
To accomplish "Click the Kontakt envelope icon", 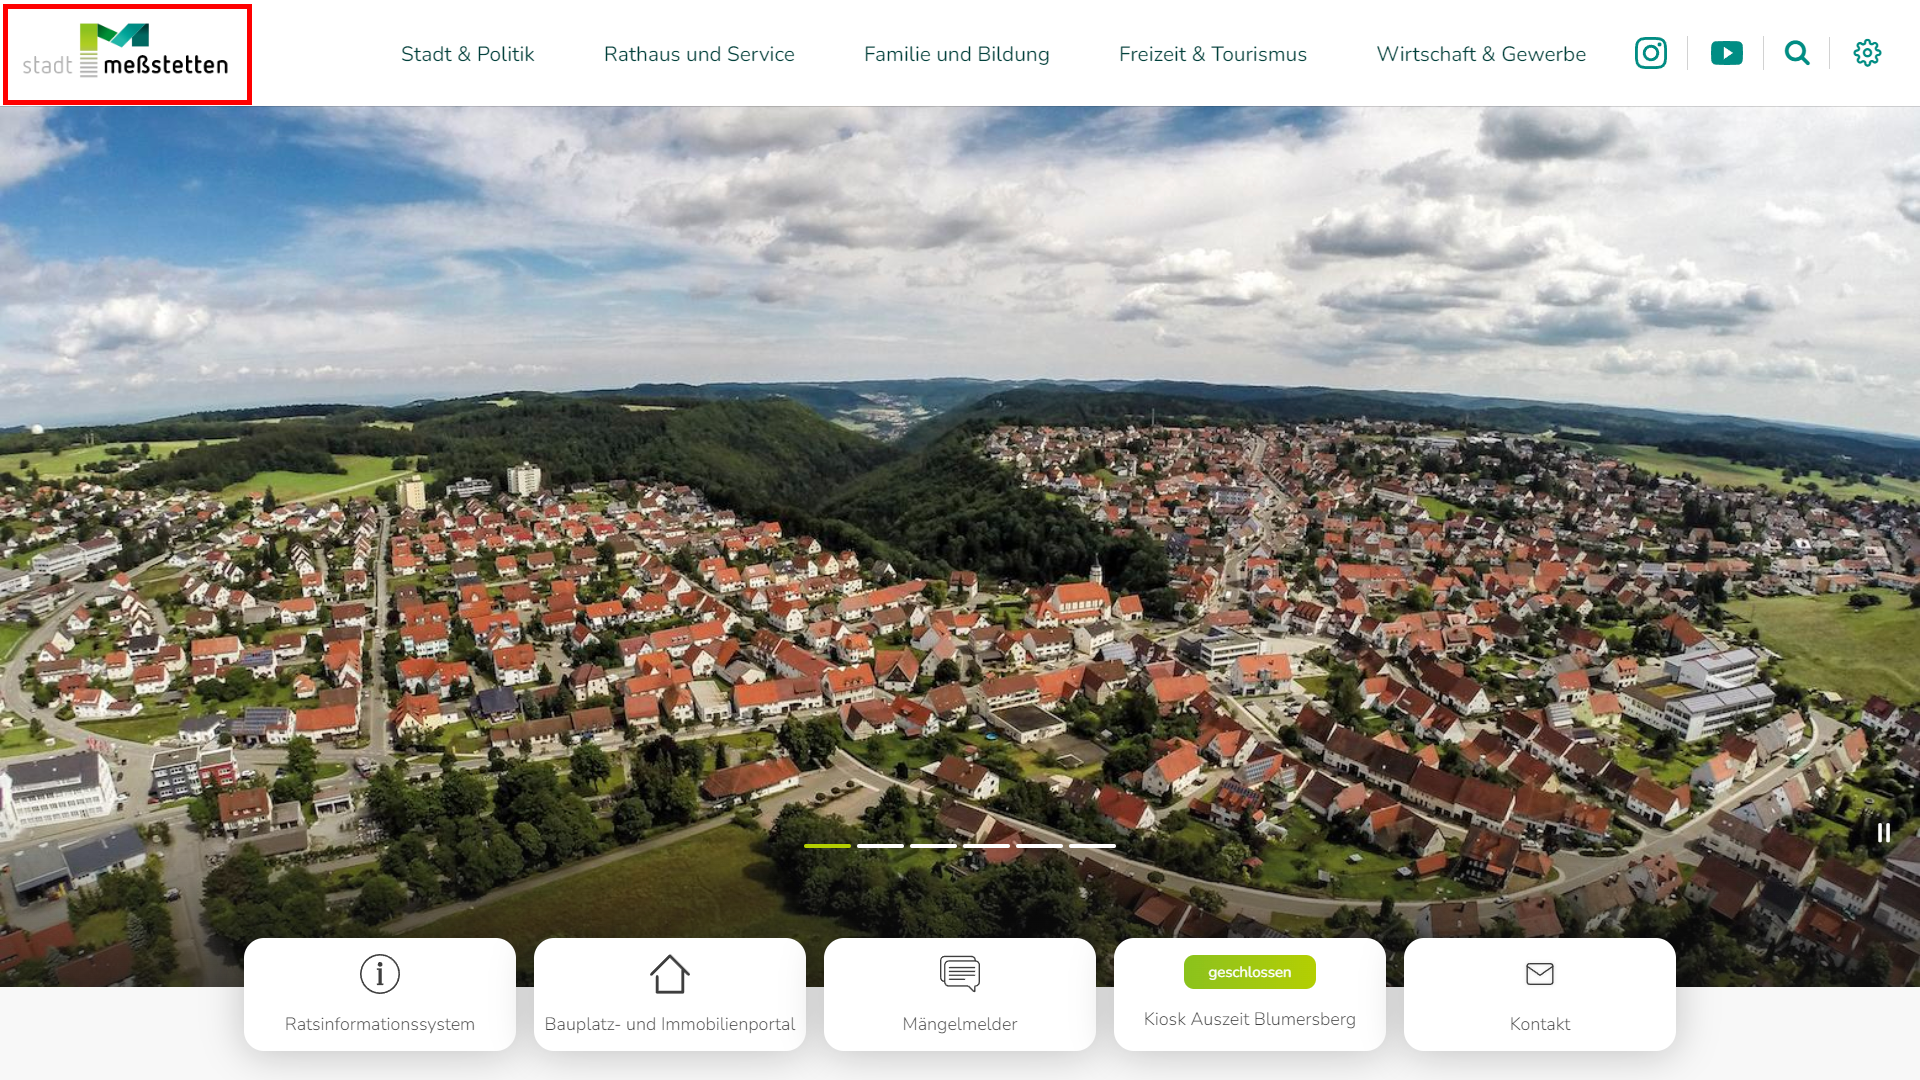I will pyautogui.click(x=1539, y=973).
